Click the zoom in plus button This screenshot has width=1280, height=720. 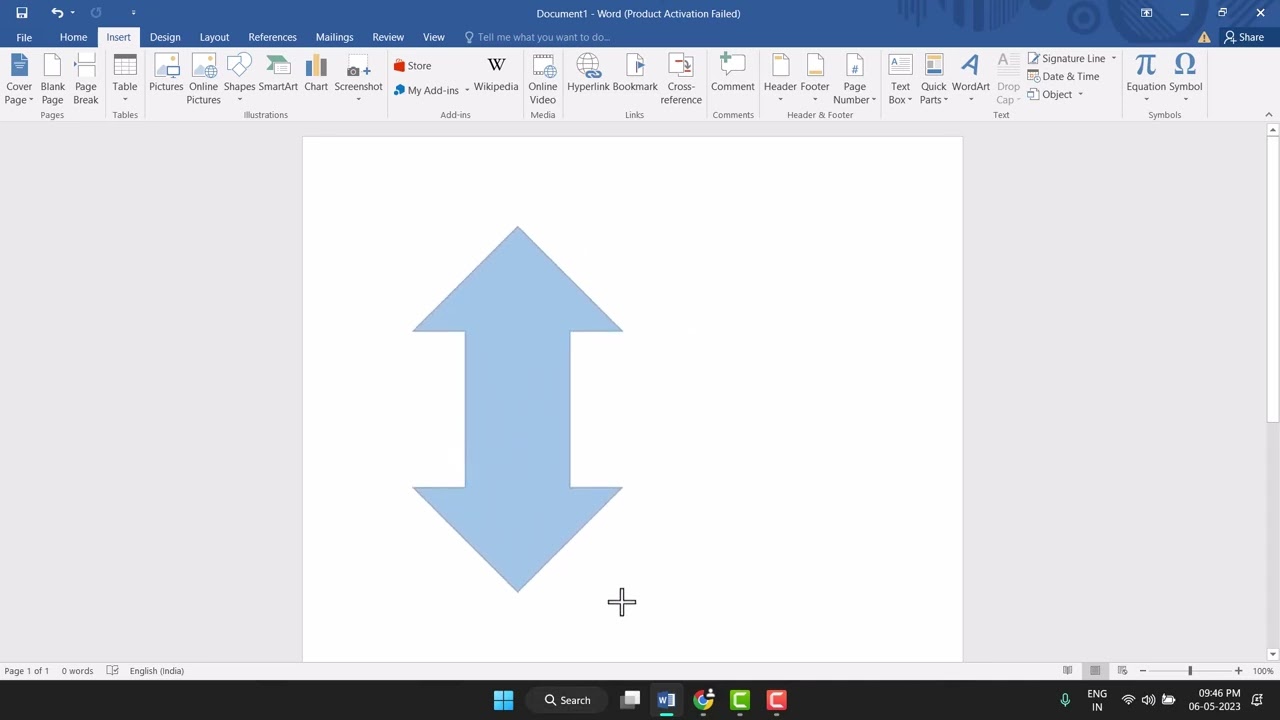[x=1238, y=671]
